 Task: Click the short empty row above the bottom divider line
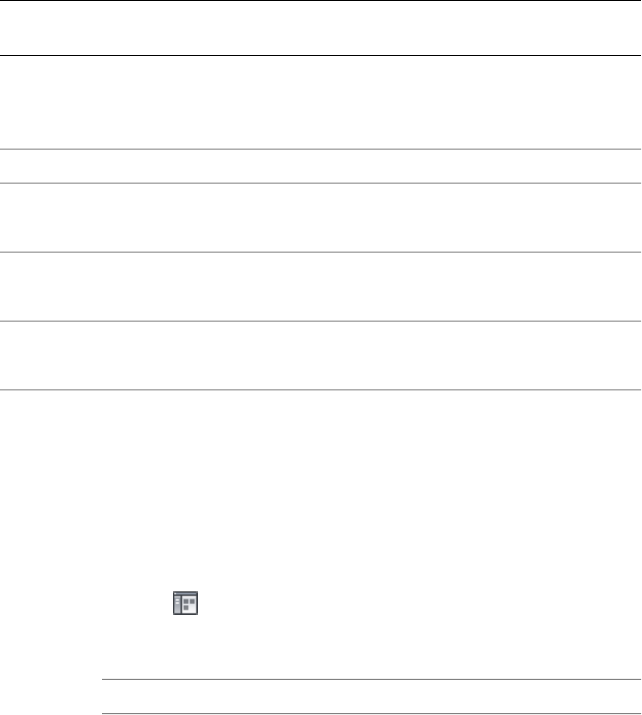click(371, 696)
